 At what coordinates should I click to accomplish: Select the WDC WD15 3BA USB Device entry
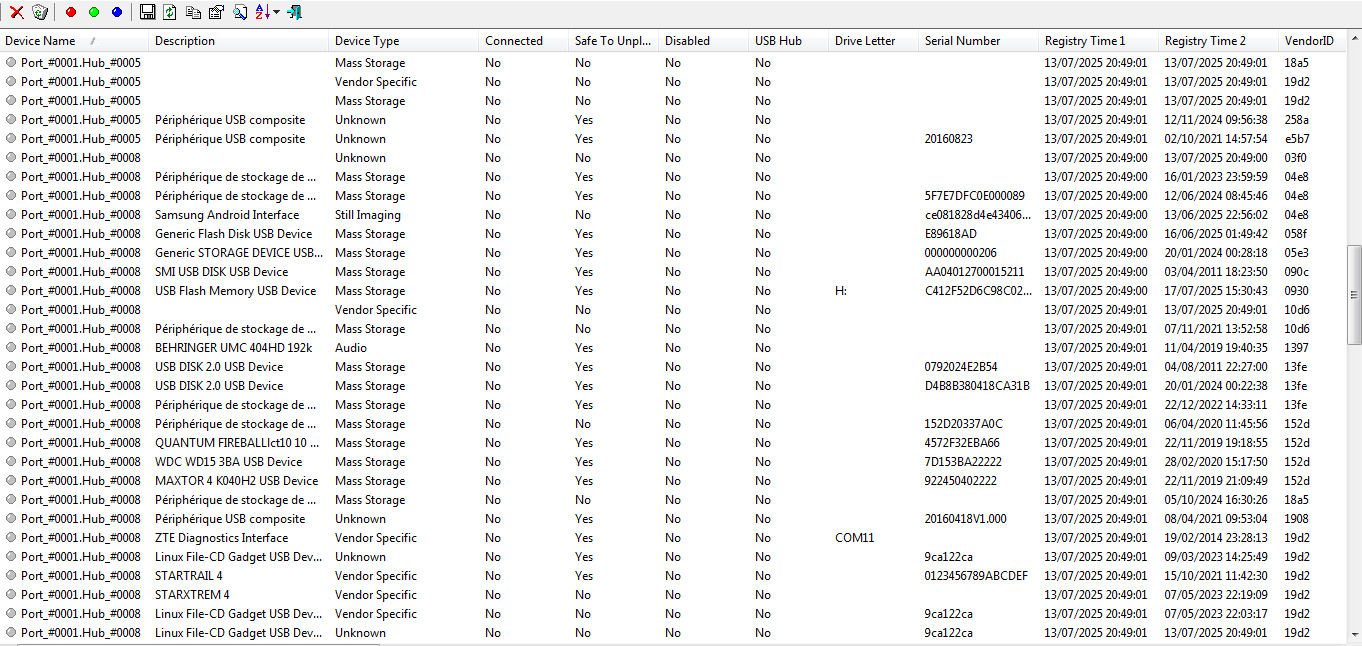pos(228,462)
